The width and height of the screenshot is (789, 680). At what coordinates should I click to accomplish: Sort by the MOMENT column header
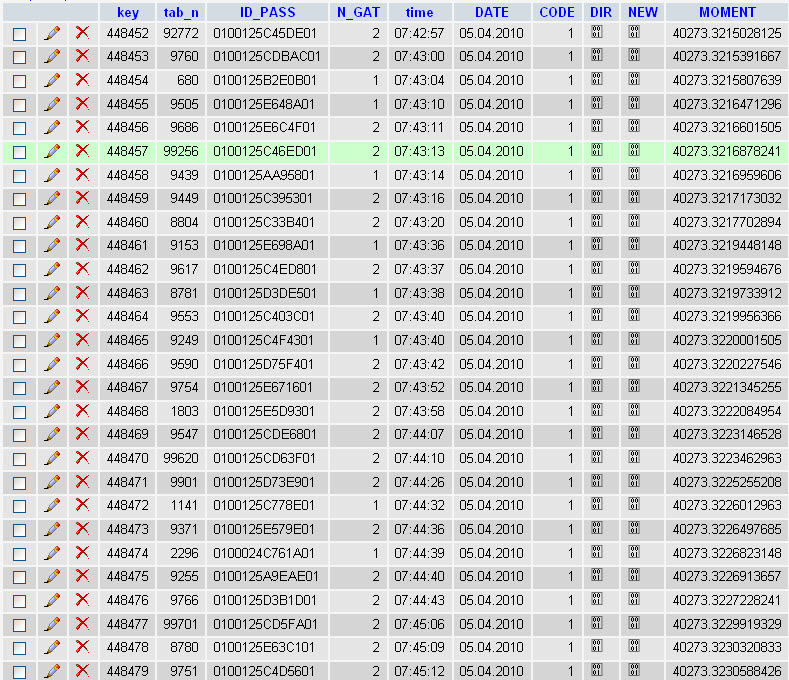point(727,13)
